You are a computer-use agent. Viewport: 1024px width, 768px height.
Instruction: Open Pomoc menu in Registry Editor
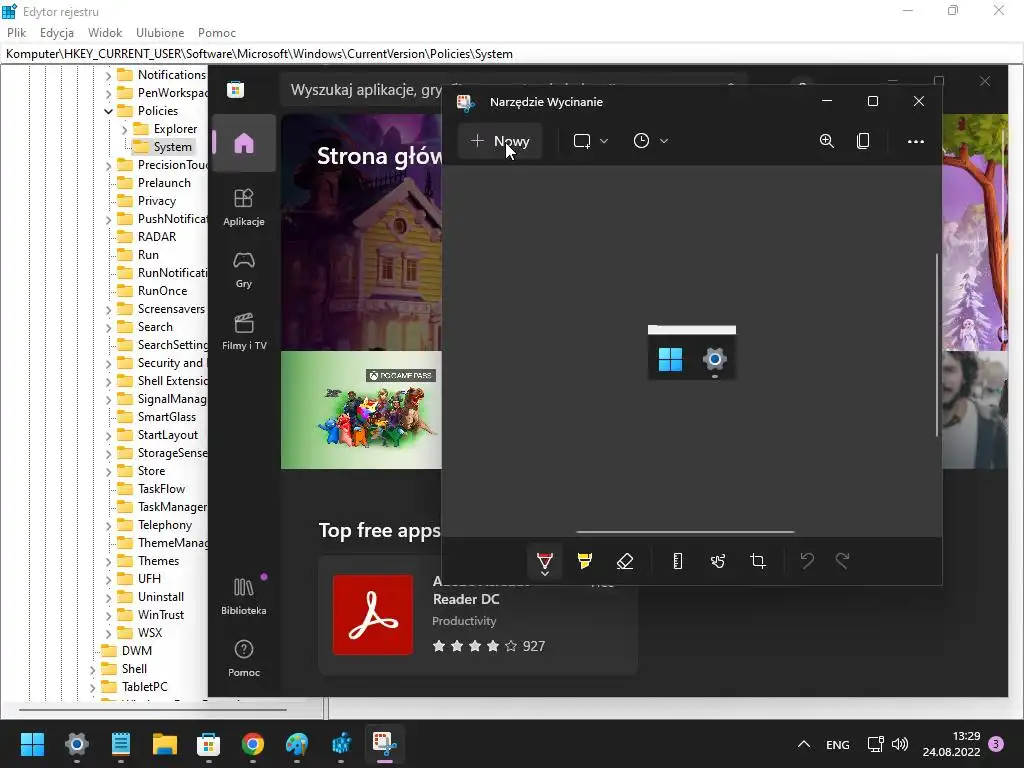pyautogui.click(x=217, y=33)
